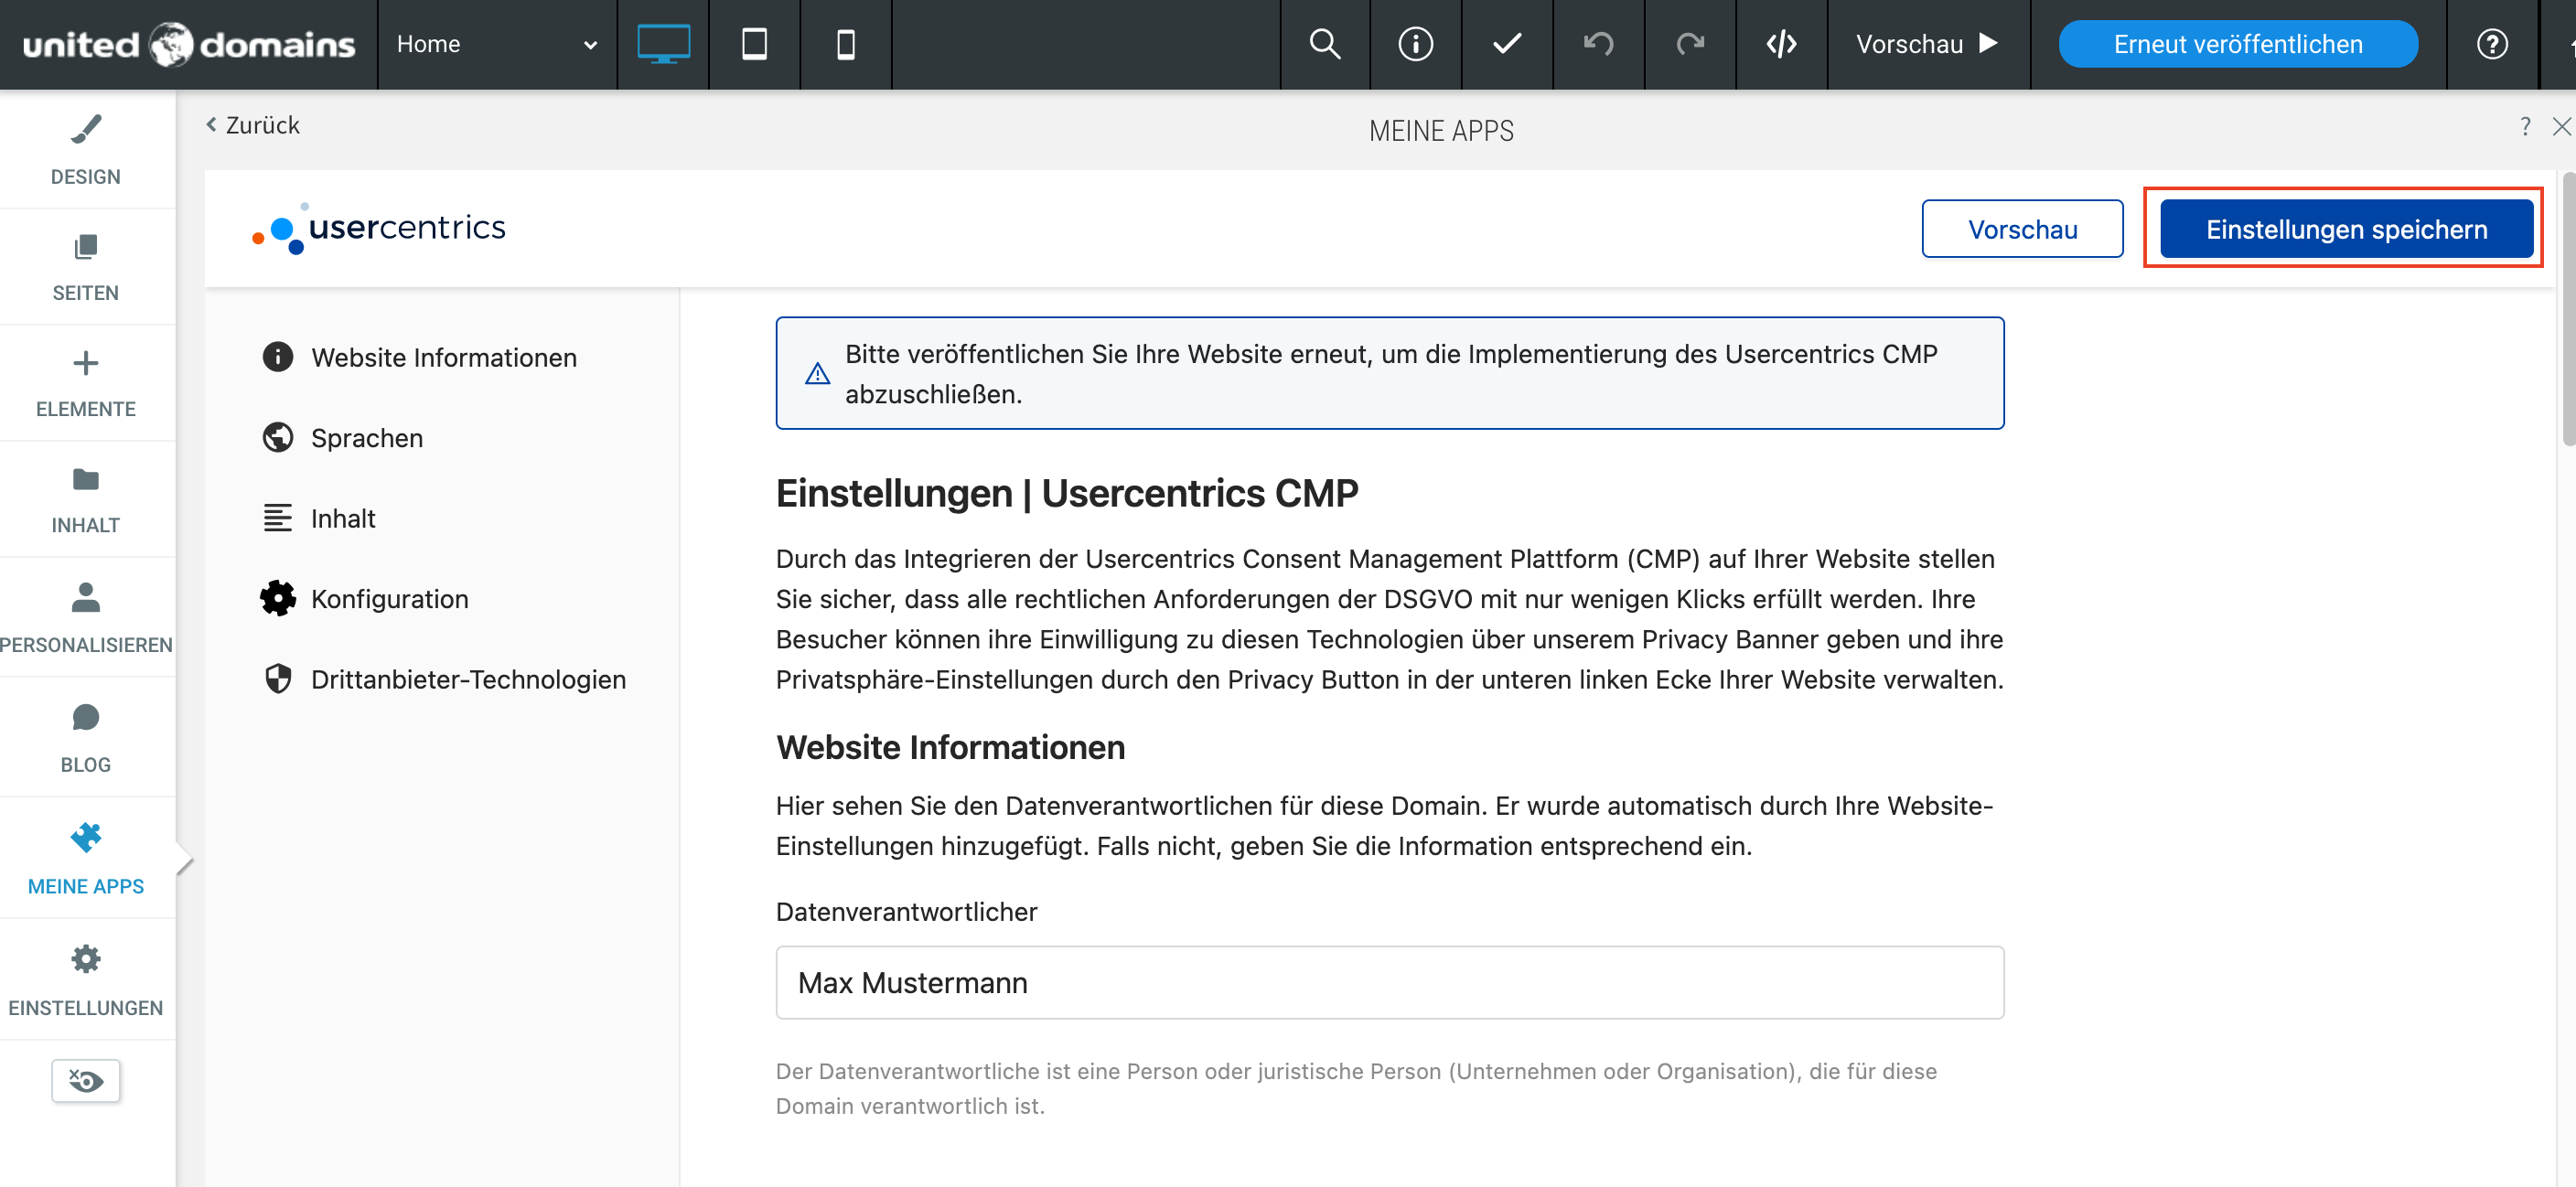Image resolution: width=2576 pixels, height=1187 pixels.
Task: Select Website Informationen menu item
Action: pyautogui.click(x=420, y=357)
